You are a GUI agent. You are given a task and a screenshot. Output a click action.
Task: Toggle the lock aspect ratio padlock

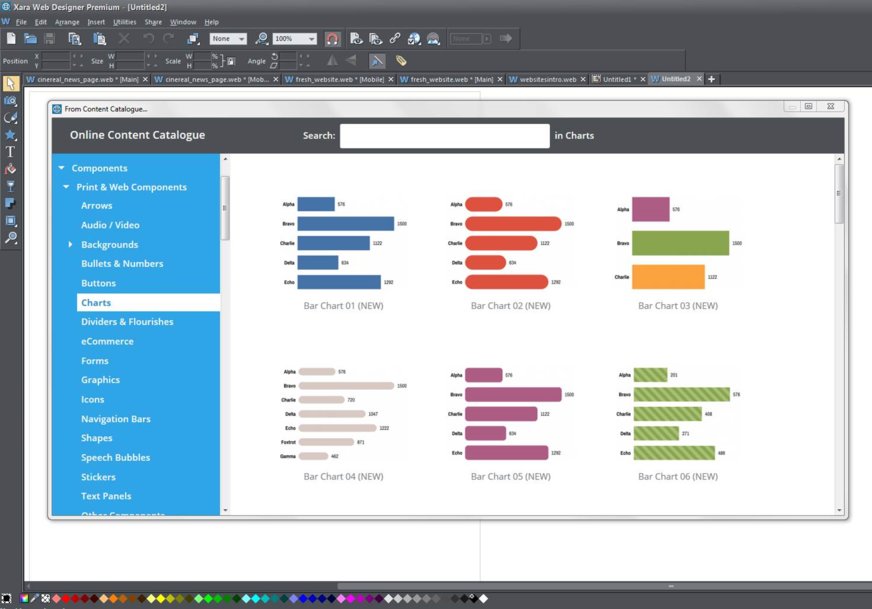pos(231,61)
